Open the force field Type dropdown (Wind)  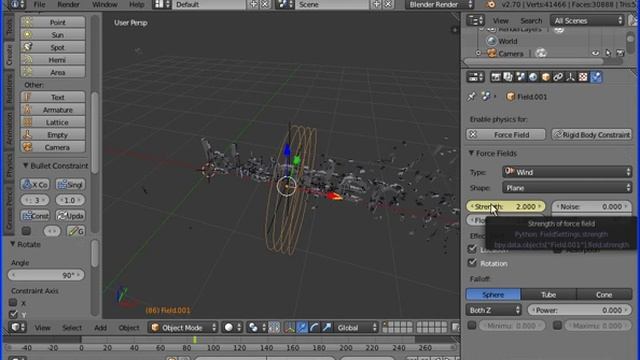tap(567, 172)
